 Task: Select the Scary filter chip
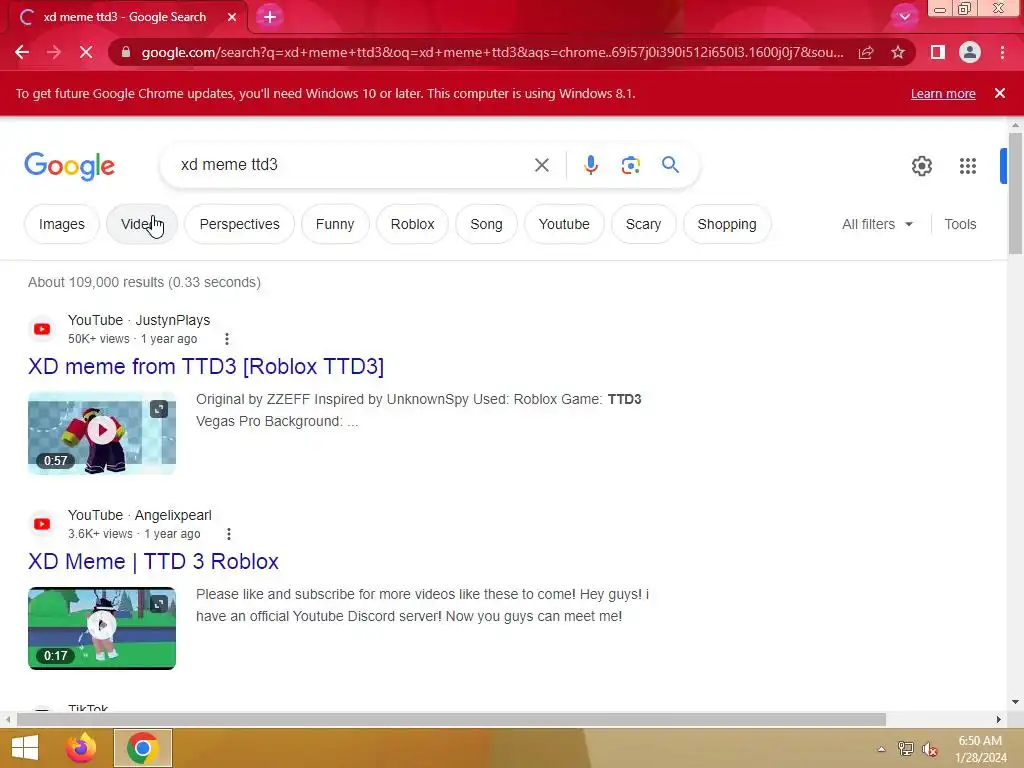click(643, 224)
